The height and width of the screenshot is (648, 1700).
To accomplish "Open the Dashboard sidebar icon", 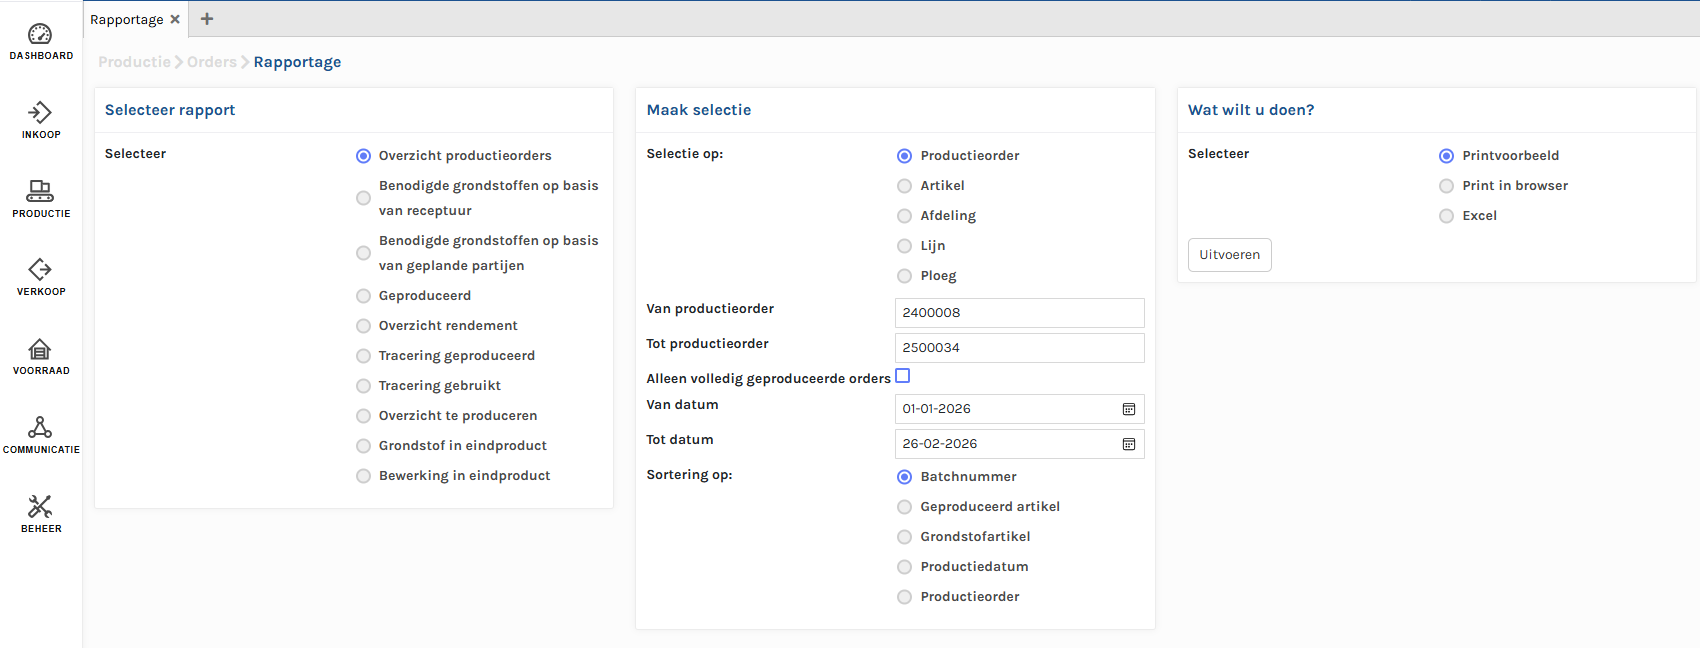I will point(40,34).
